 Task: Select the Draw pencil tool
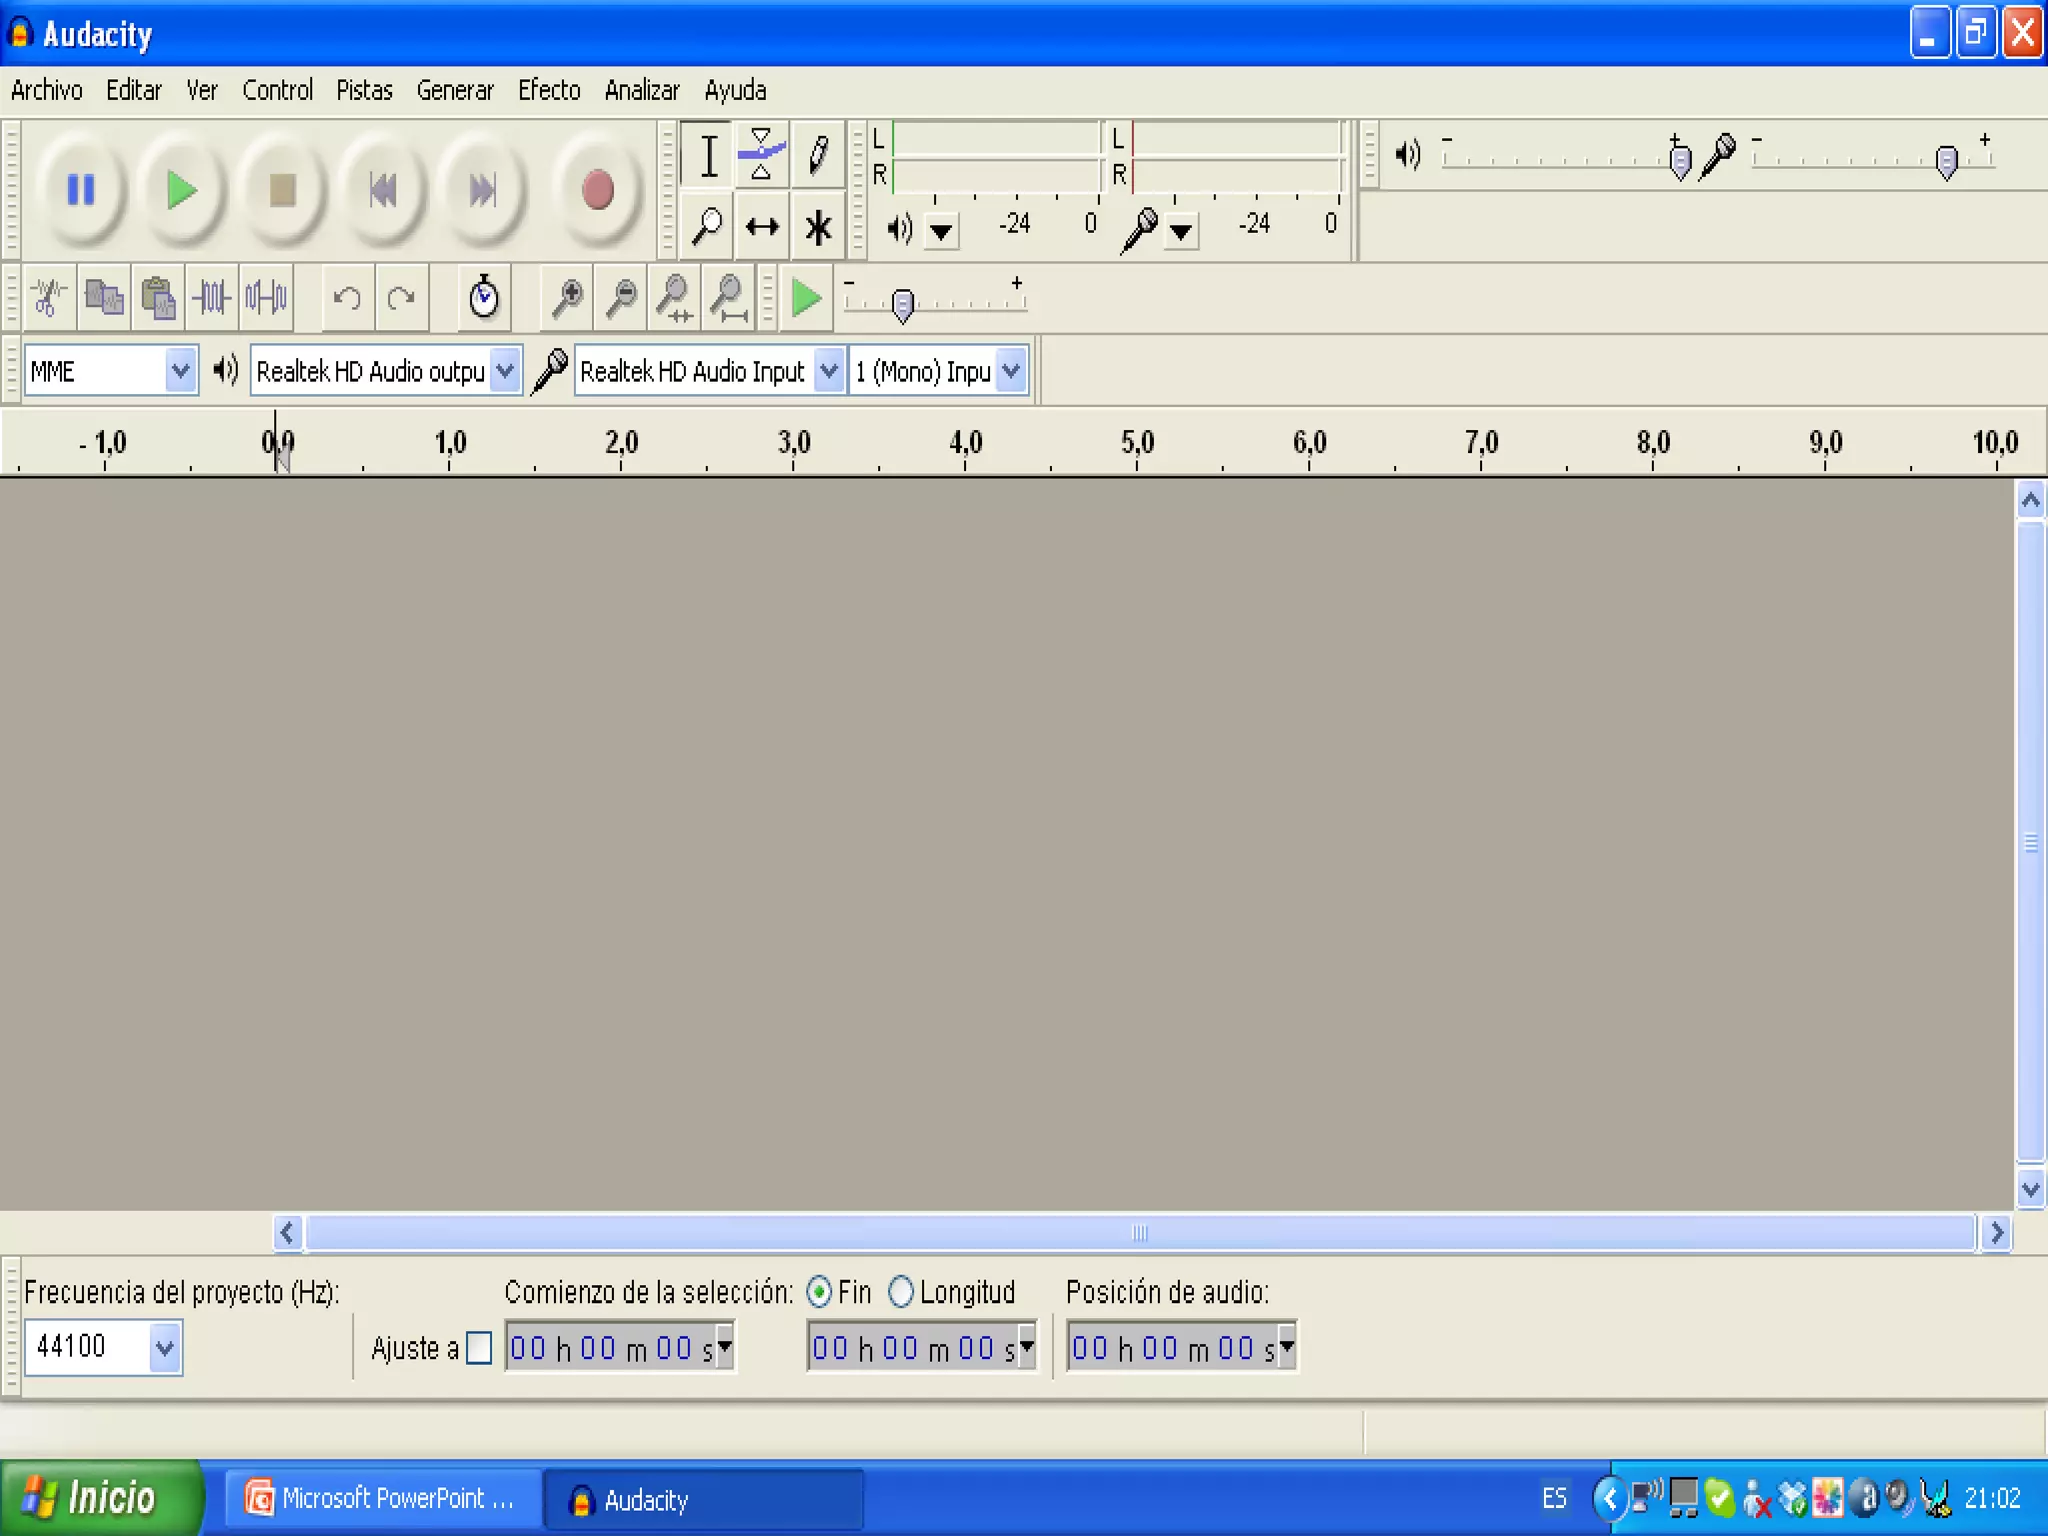pyautogui.click(x=817, y=155)
